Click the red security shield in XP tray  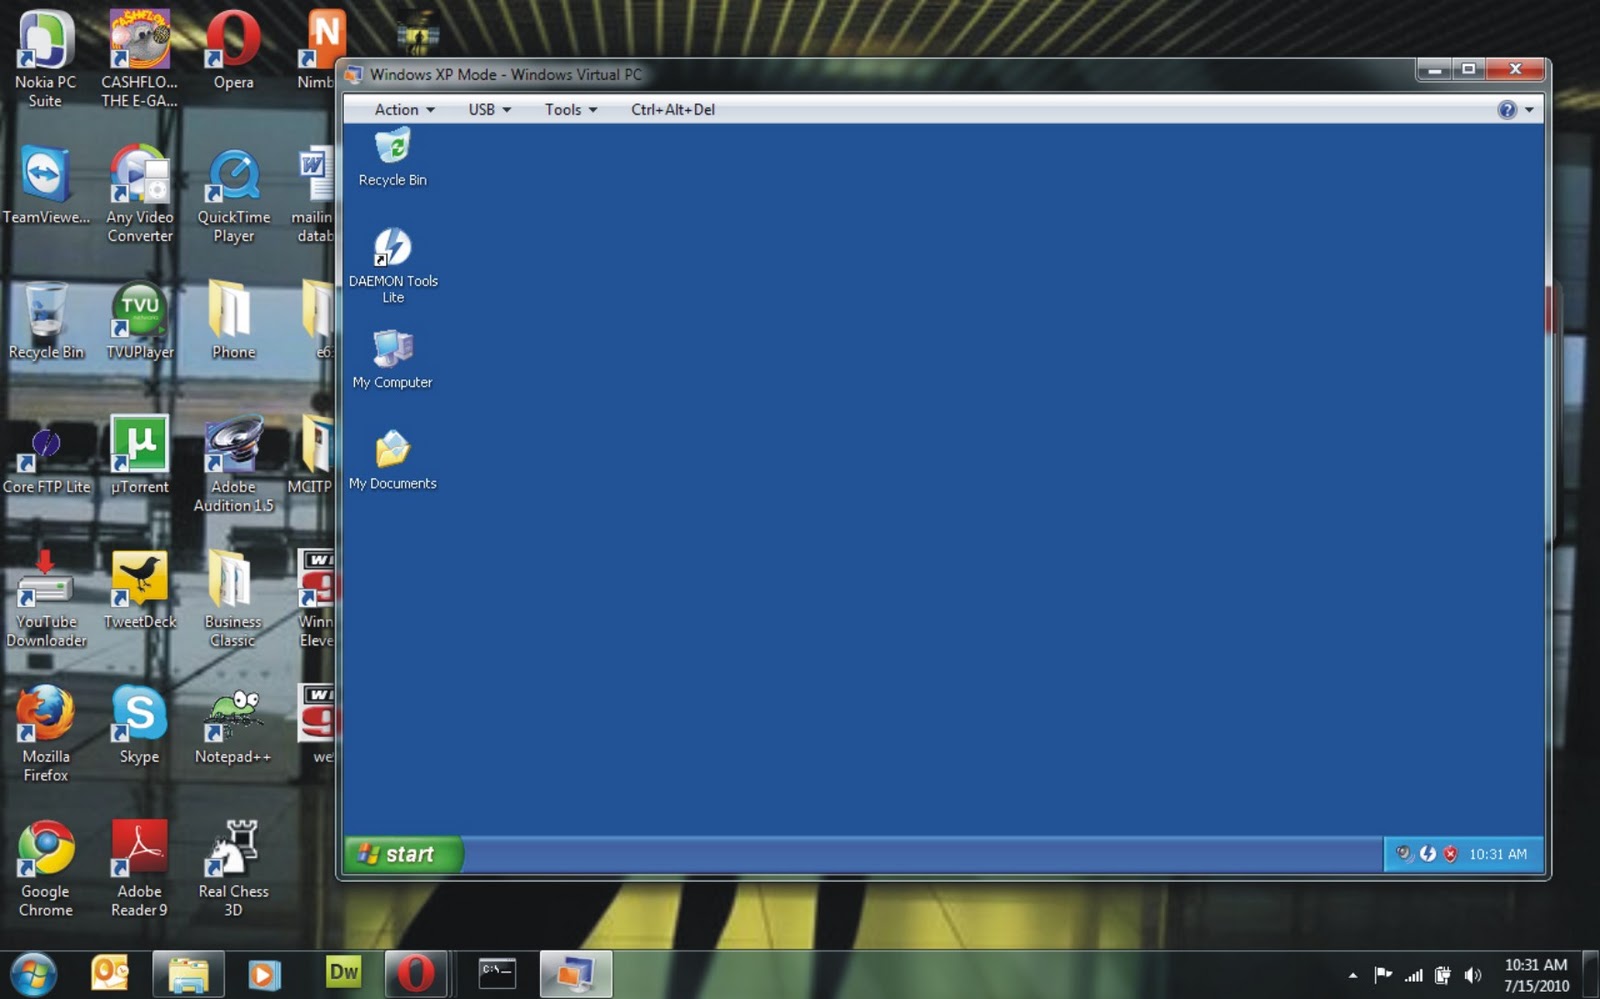1450,854
